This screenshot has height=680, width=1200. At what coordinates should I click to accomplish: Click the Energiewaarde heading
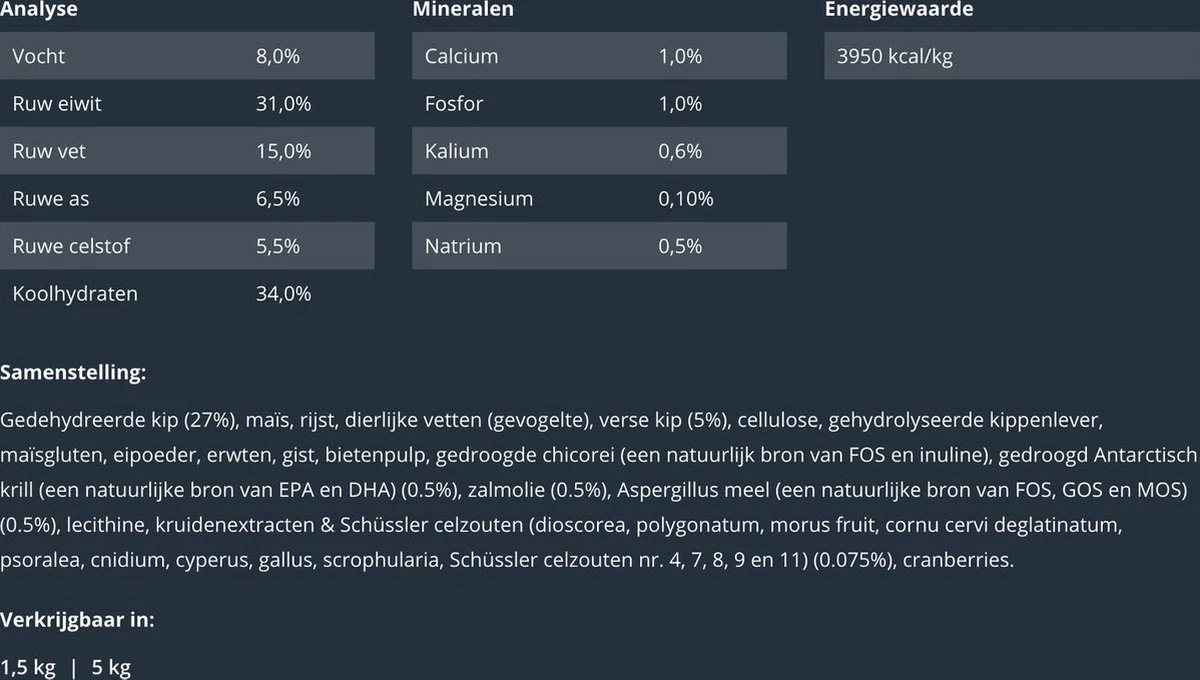pyautogui.click(x=898, y=10)
